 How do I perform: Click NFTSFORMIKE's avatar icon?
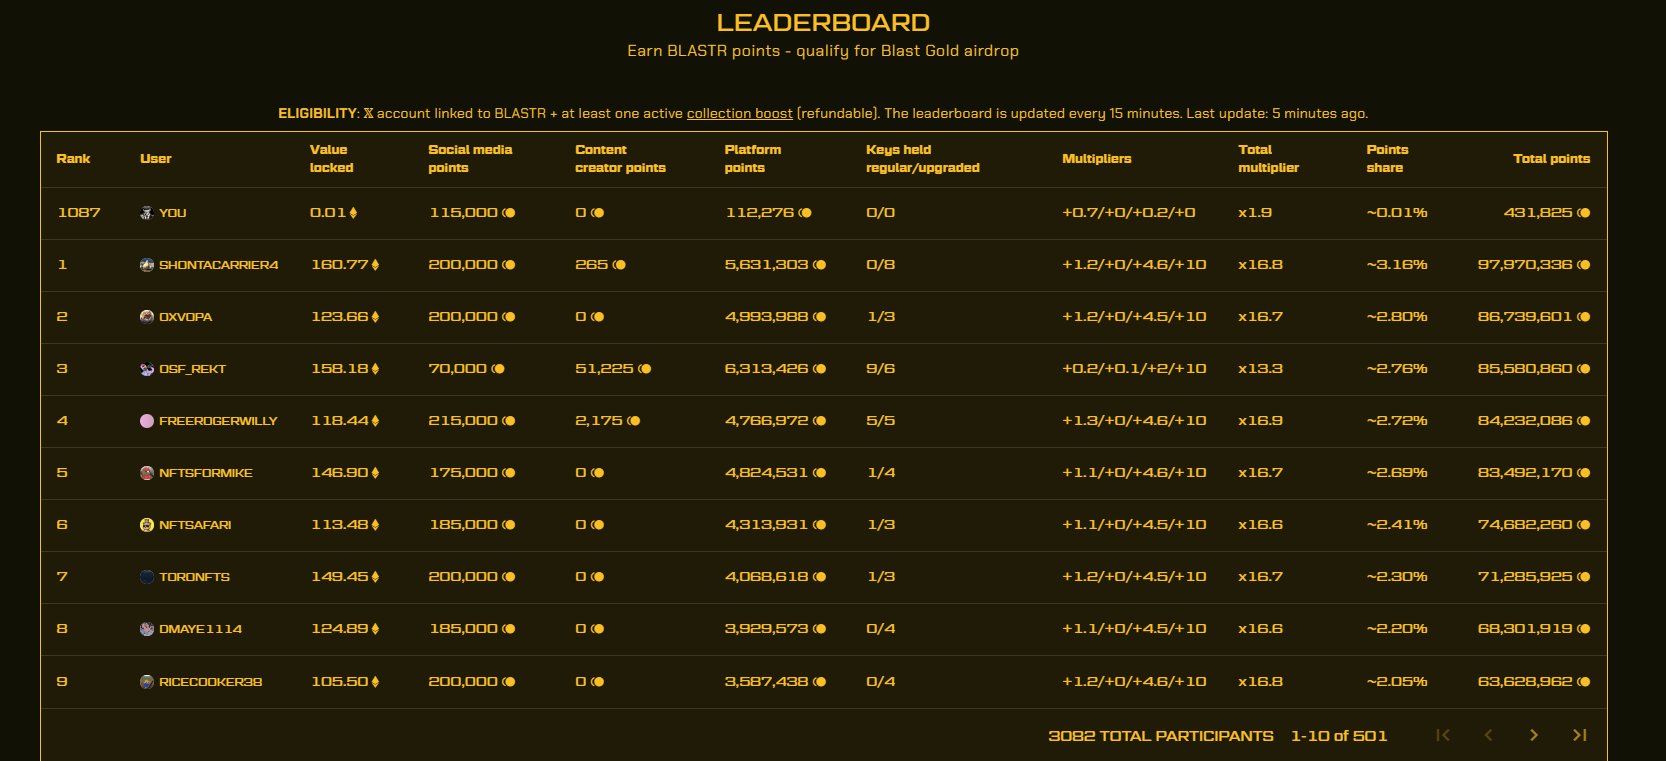pos(147,473)
